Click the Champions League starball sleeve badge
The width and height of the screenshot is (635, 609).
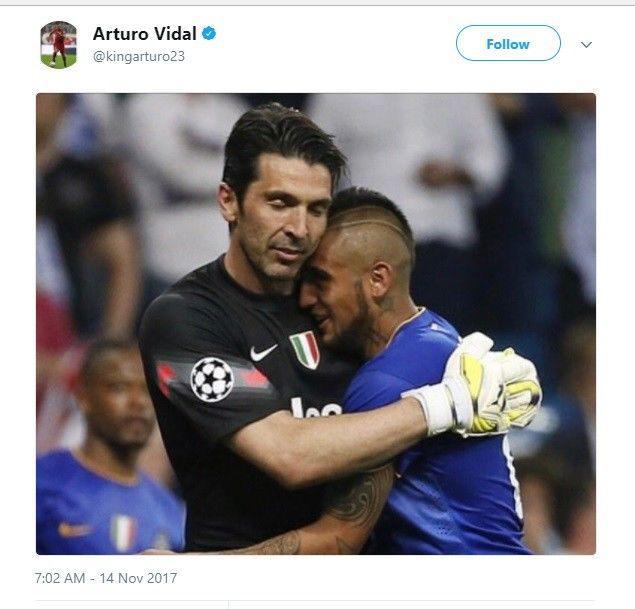pos(212,379)
